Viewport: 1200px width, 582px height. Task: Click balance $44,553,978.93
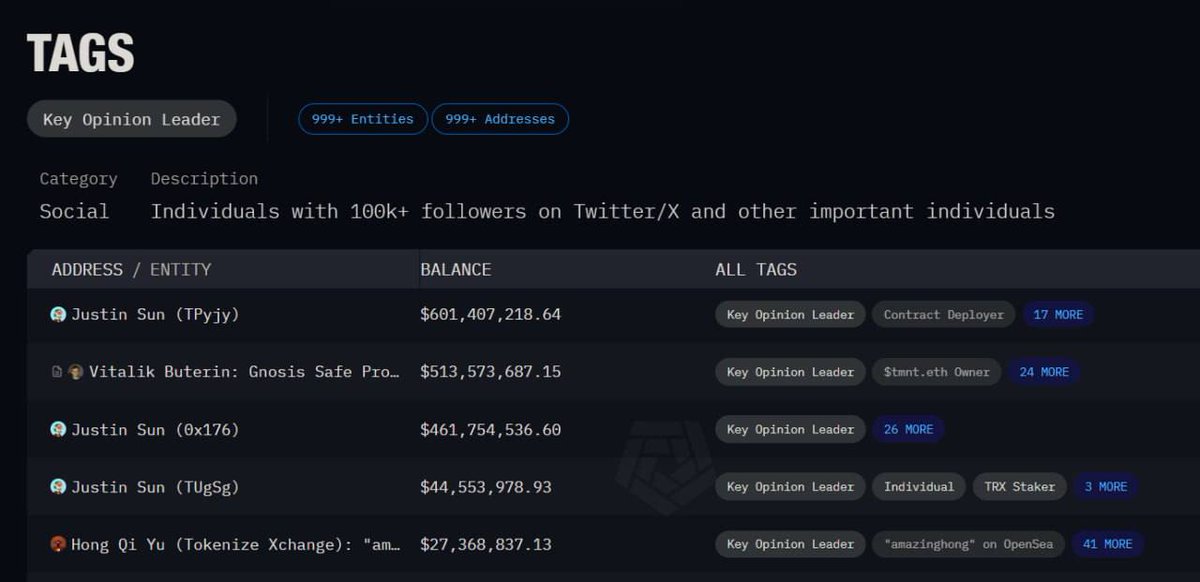tap(486, 487)
